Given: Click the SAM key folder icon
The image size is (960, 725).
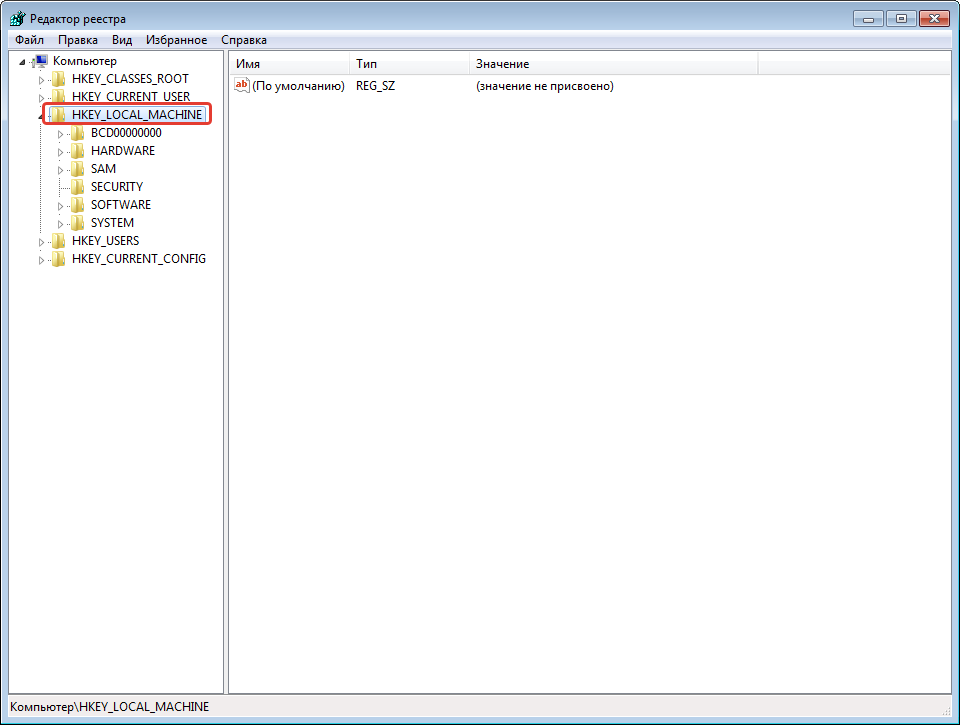Looking at the screenshot, I should pyautogui.click(x=77, y=169).
